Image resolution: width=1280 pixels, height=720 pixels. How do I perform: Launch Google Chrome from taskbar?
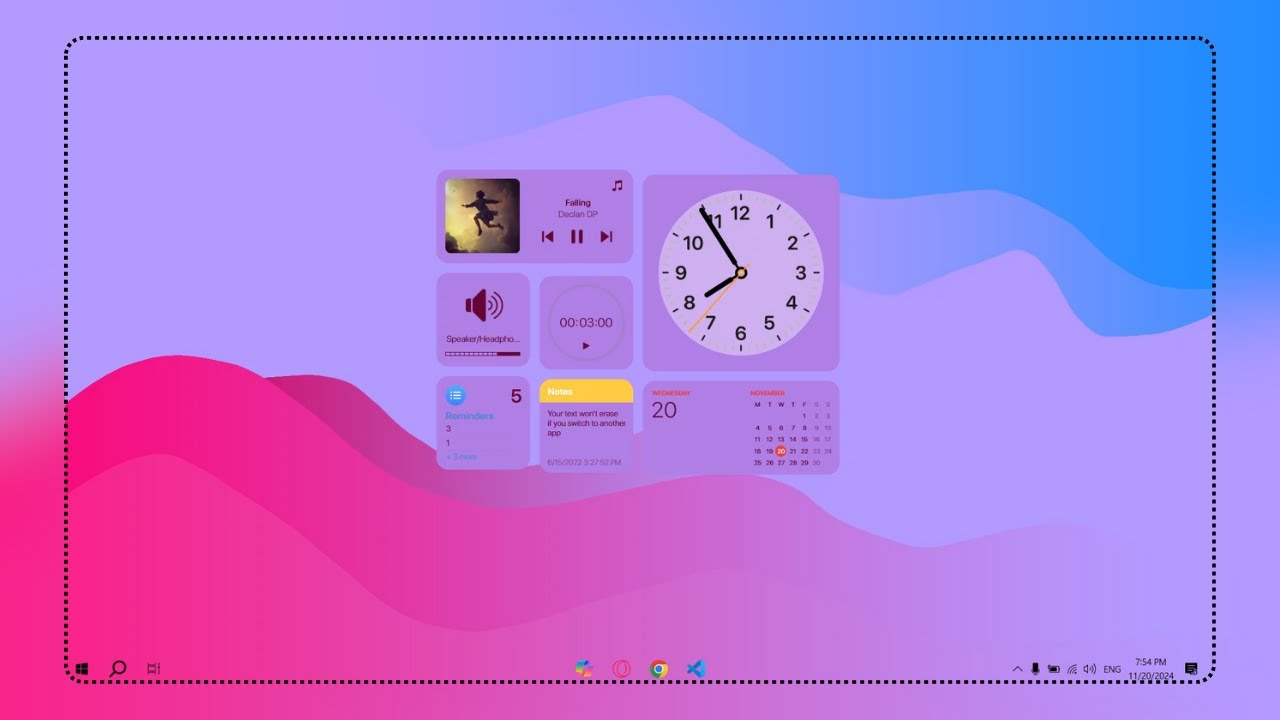click(659, 669)
